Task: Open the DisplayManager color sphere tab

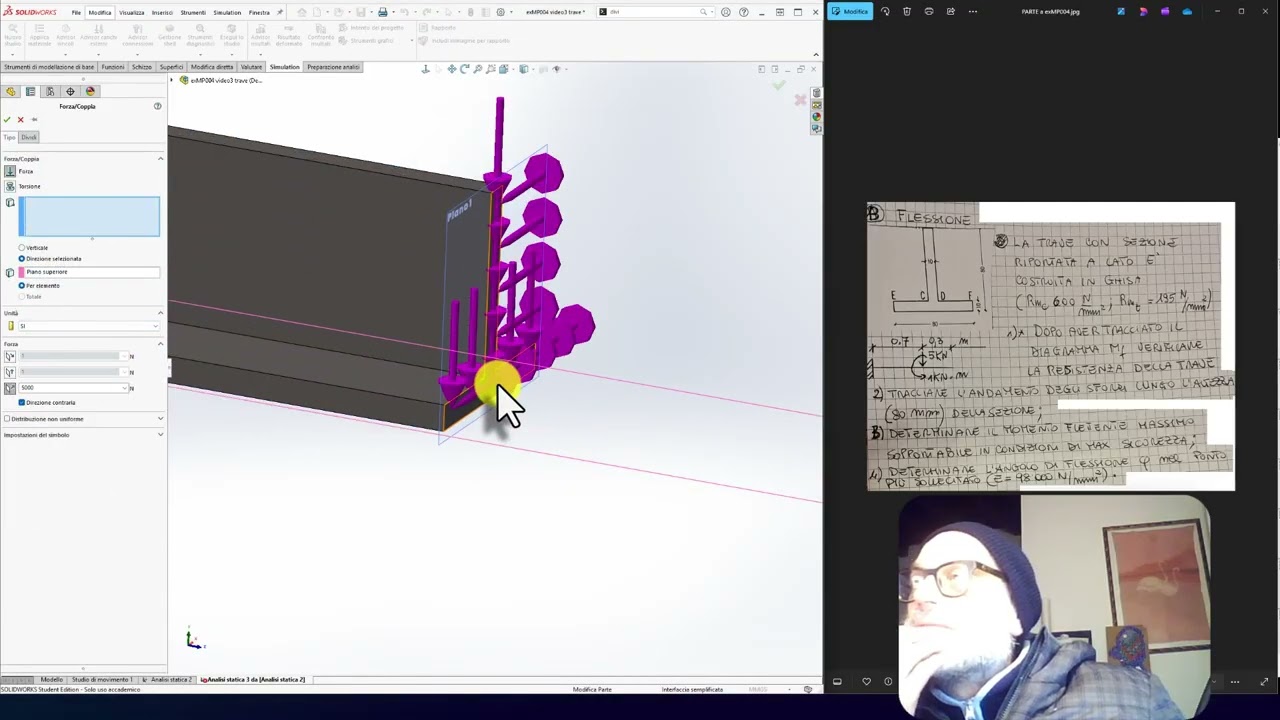Action: pos(90,91)
